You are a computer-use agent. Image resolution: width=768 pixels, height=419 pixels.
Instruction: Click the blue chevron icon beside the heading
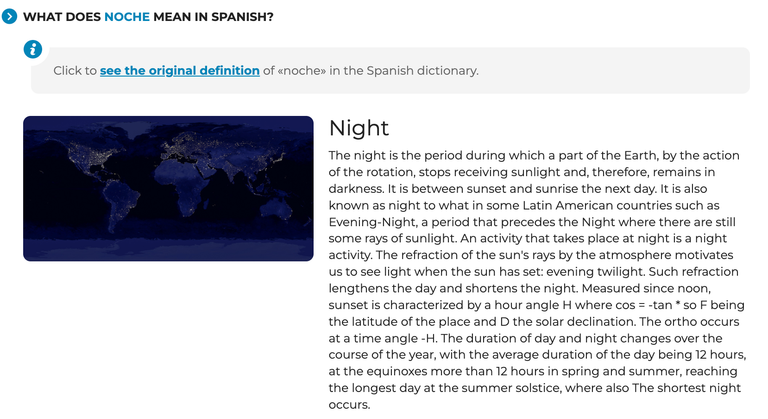click(9, 16)
